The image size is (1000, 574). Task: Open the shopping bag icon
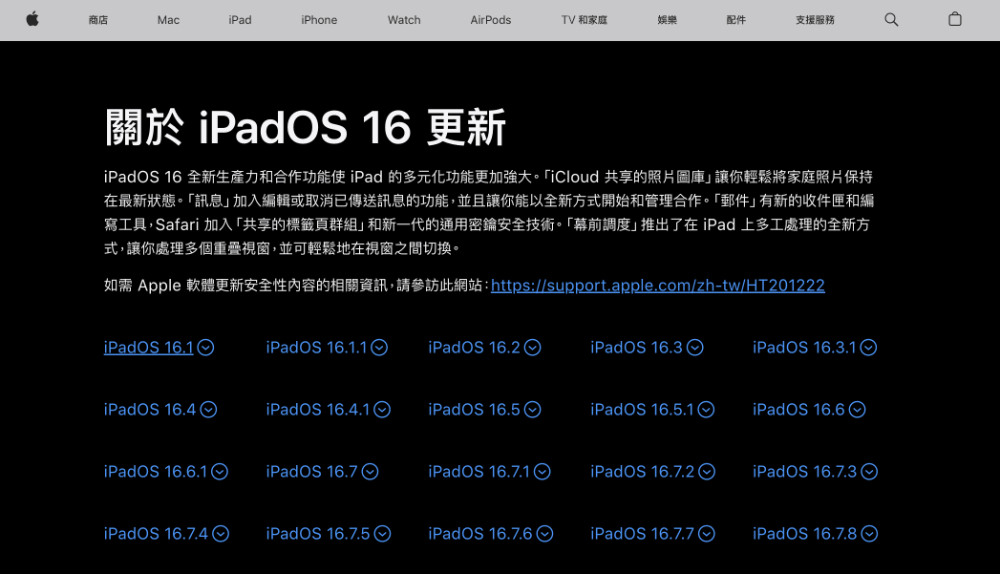[x=955, y=19]
